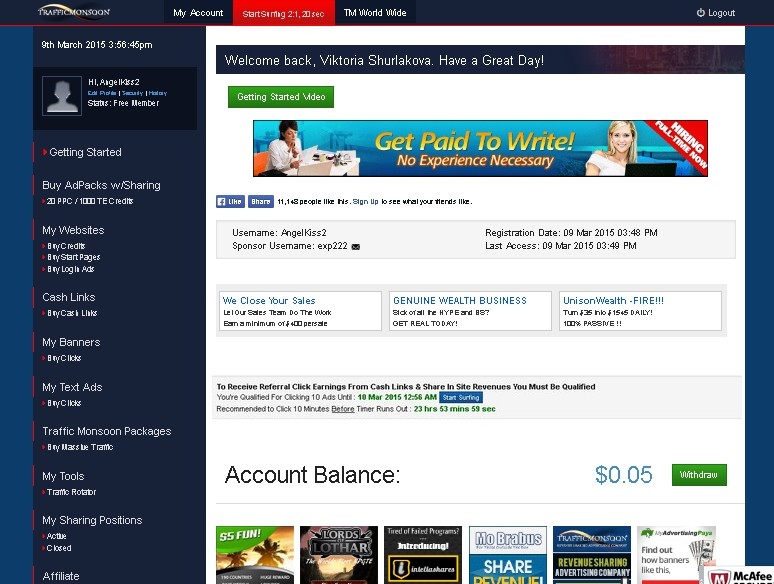Click the Facebook Like button
This screenshot has height=584, width=774.
[230, 201]
